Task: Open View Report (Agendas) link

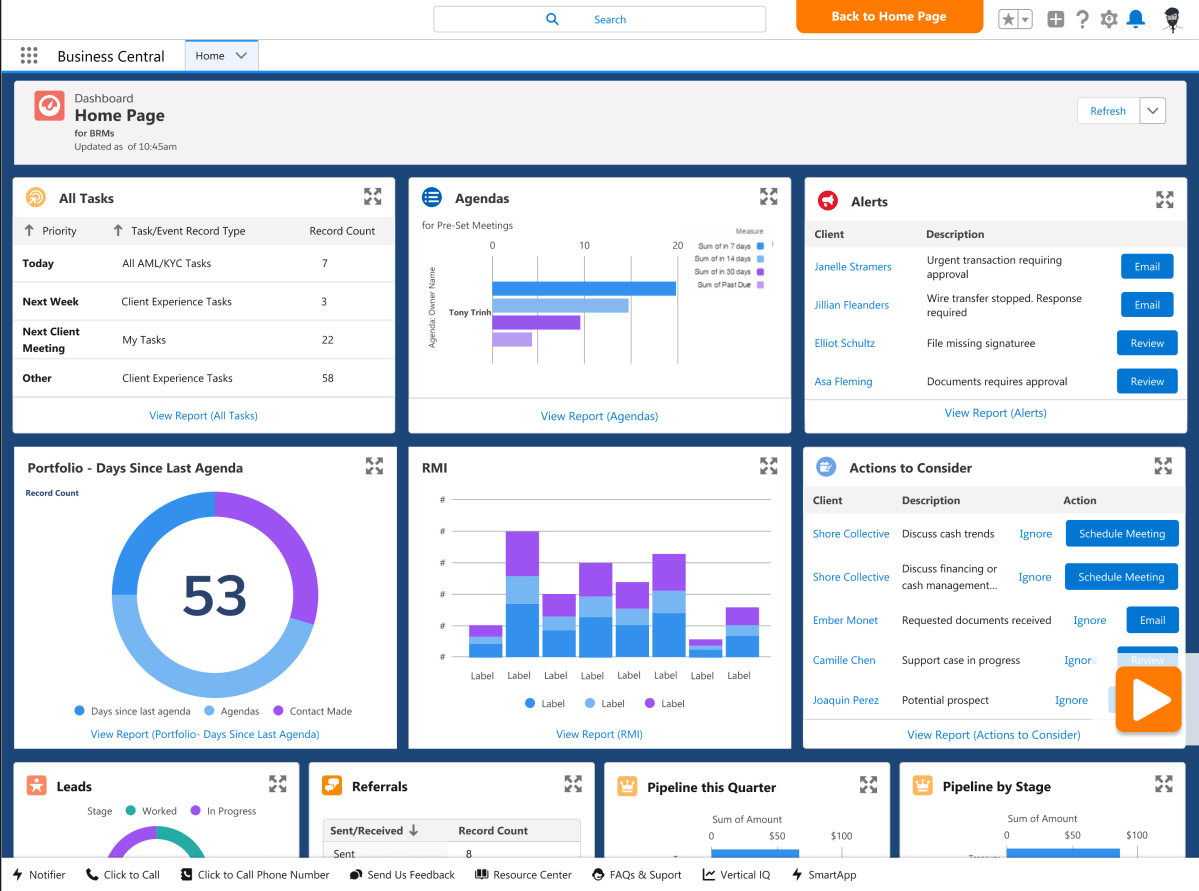Action: [x=599, y=415]
